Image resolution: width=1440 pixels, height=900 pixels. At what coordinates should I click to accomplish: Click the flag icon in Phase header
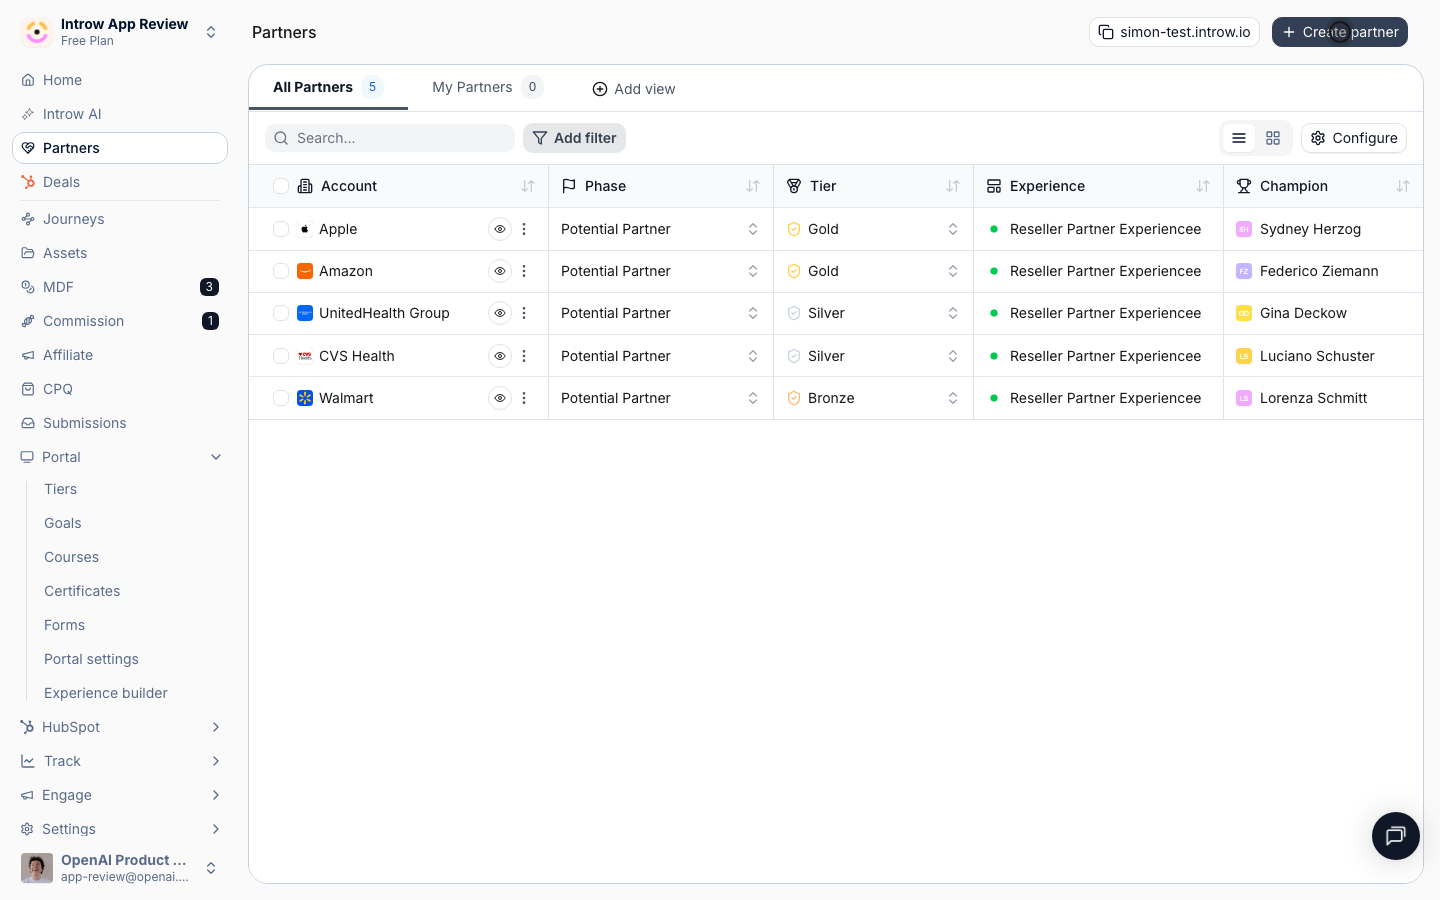pyautogui.click(x=569, y=186)
